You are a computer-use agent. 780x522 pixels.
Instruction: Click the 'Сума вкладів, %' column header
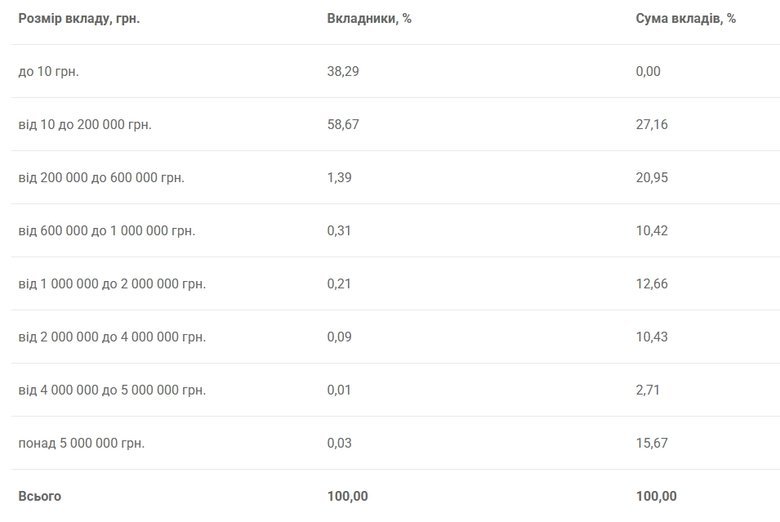click(685, 19)
